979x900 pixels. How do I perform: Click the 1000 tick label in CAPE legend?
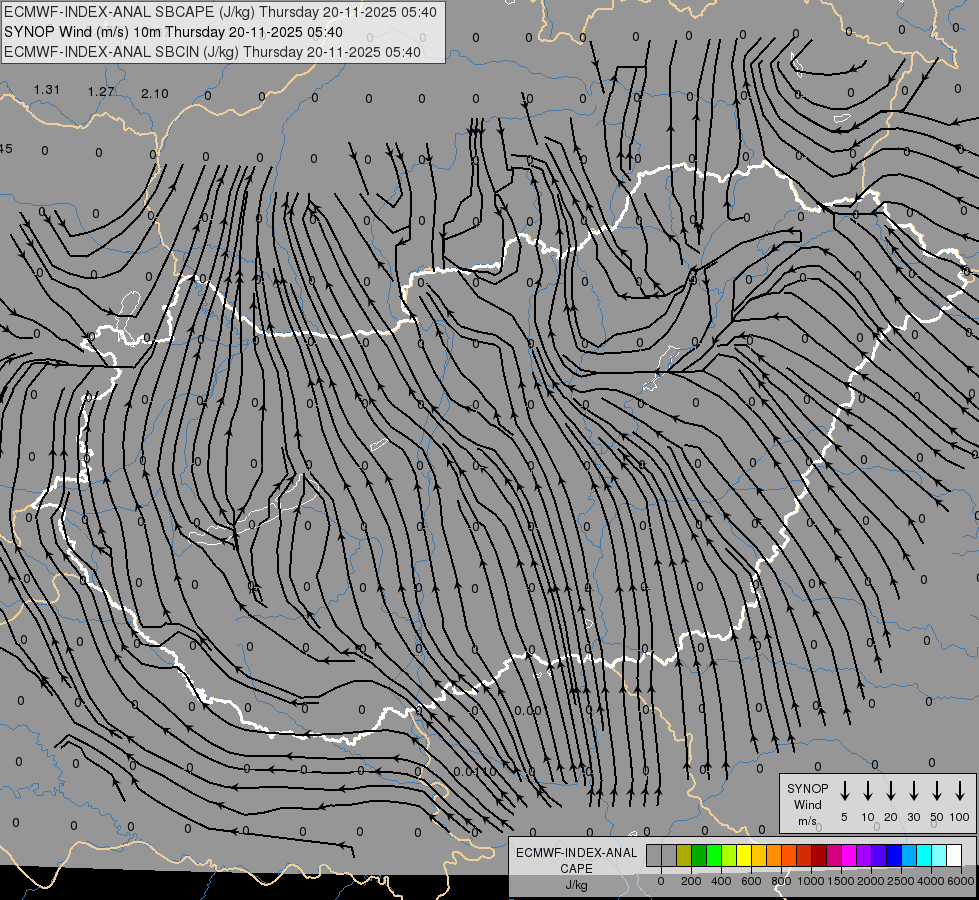tap(811, 881)
